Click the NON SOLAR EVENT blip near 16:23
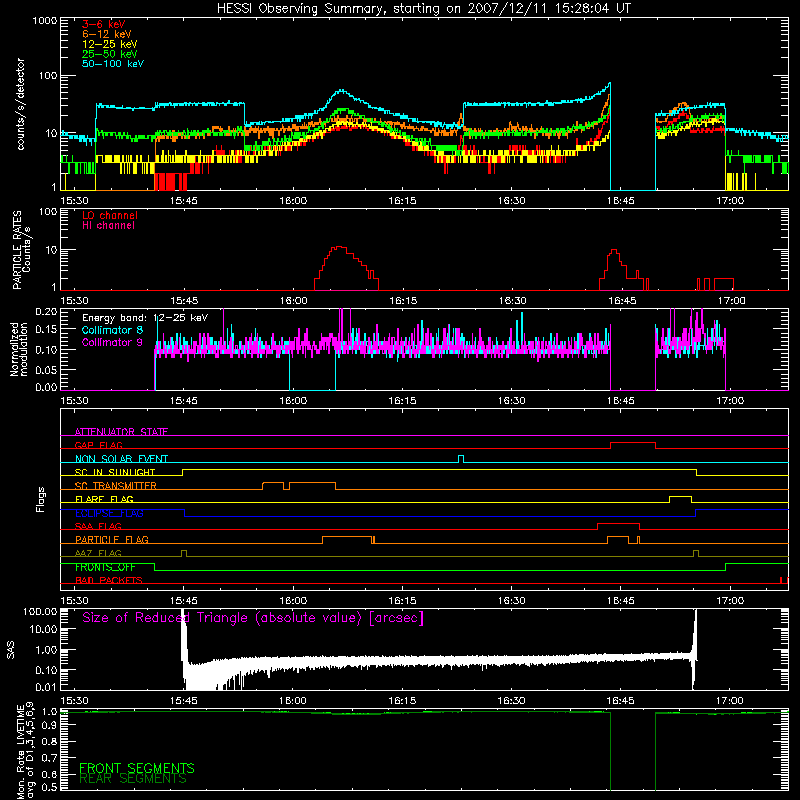 [461, 458]
